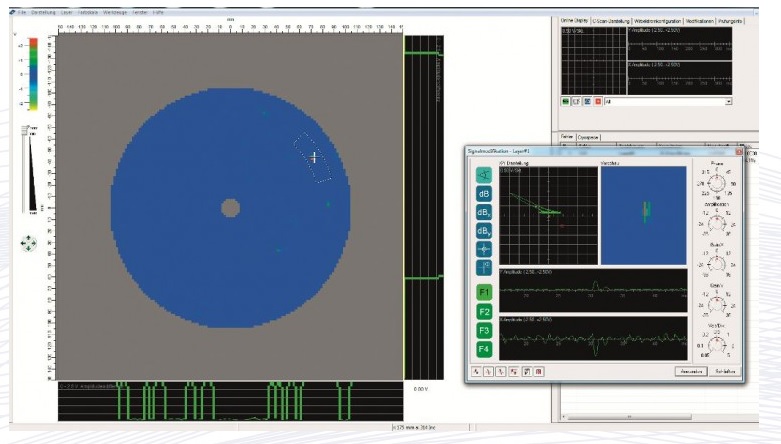
Task: Select the Fehler tab
Action: [567, 137]
